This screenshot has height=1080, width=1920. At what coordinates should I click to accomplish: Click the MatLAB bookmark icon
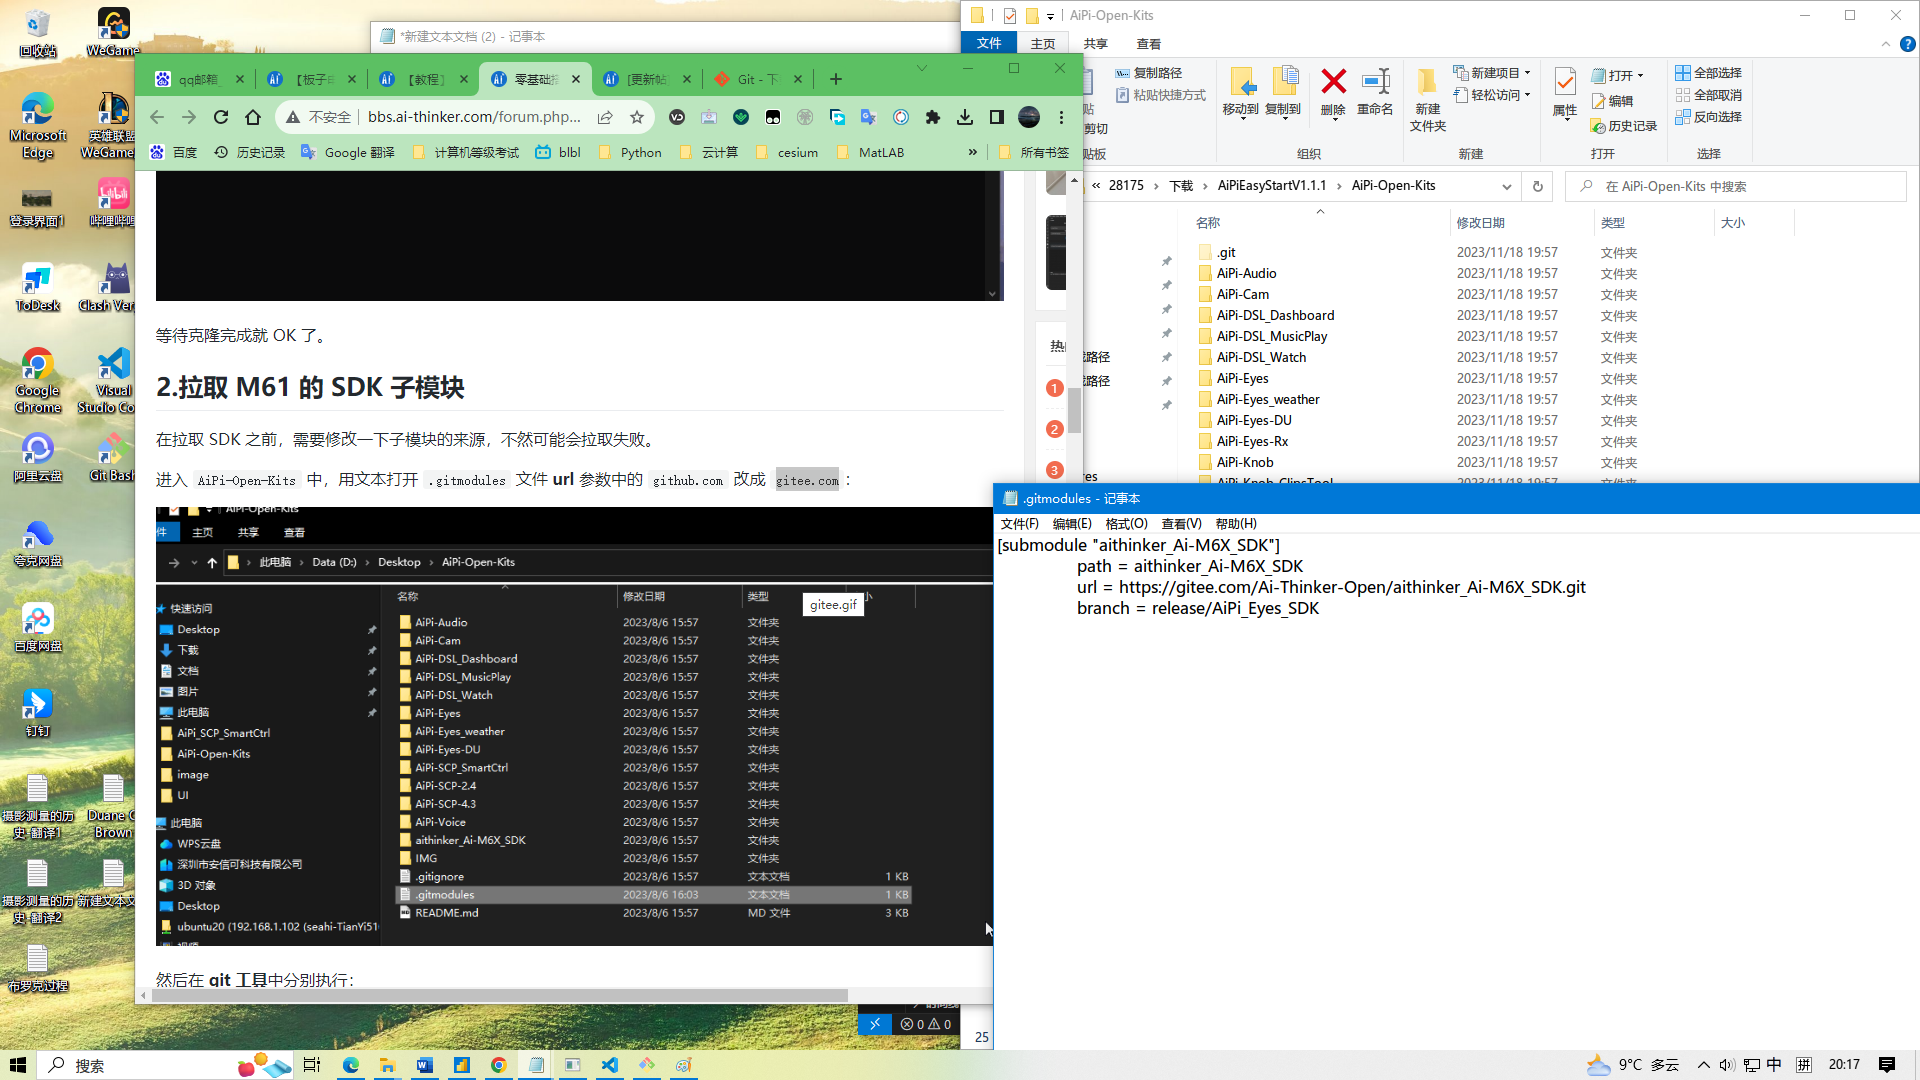841,152
